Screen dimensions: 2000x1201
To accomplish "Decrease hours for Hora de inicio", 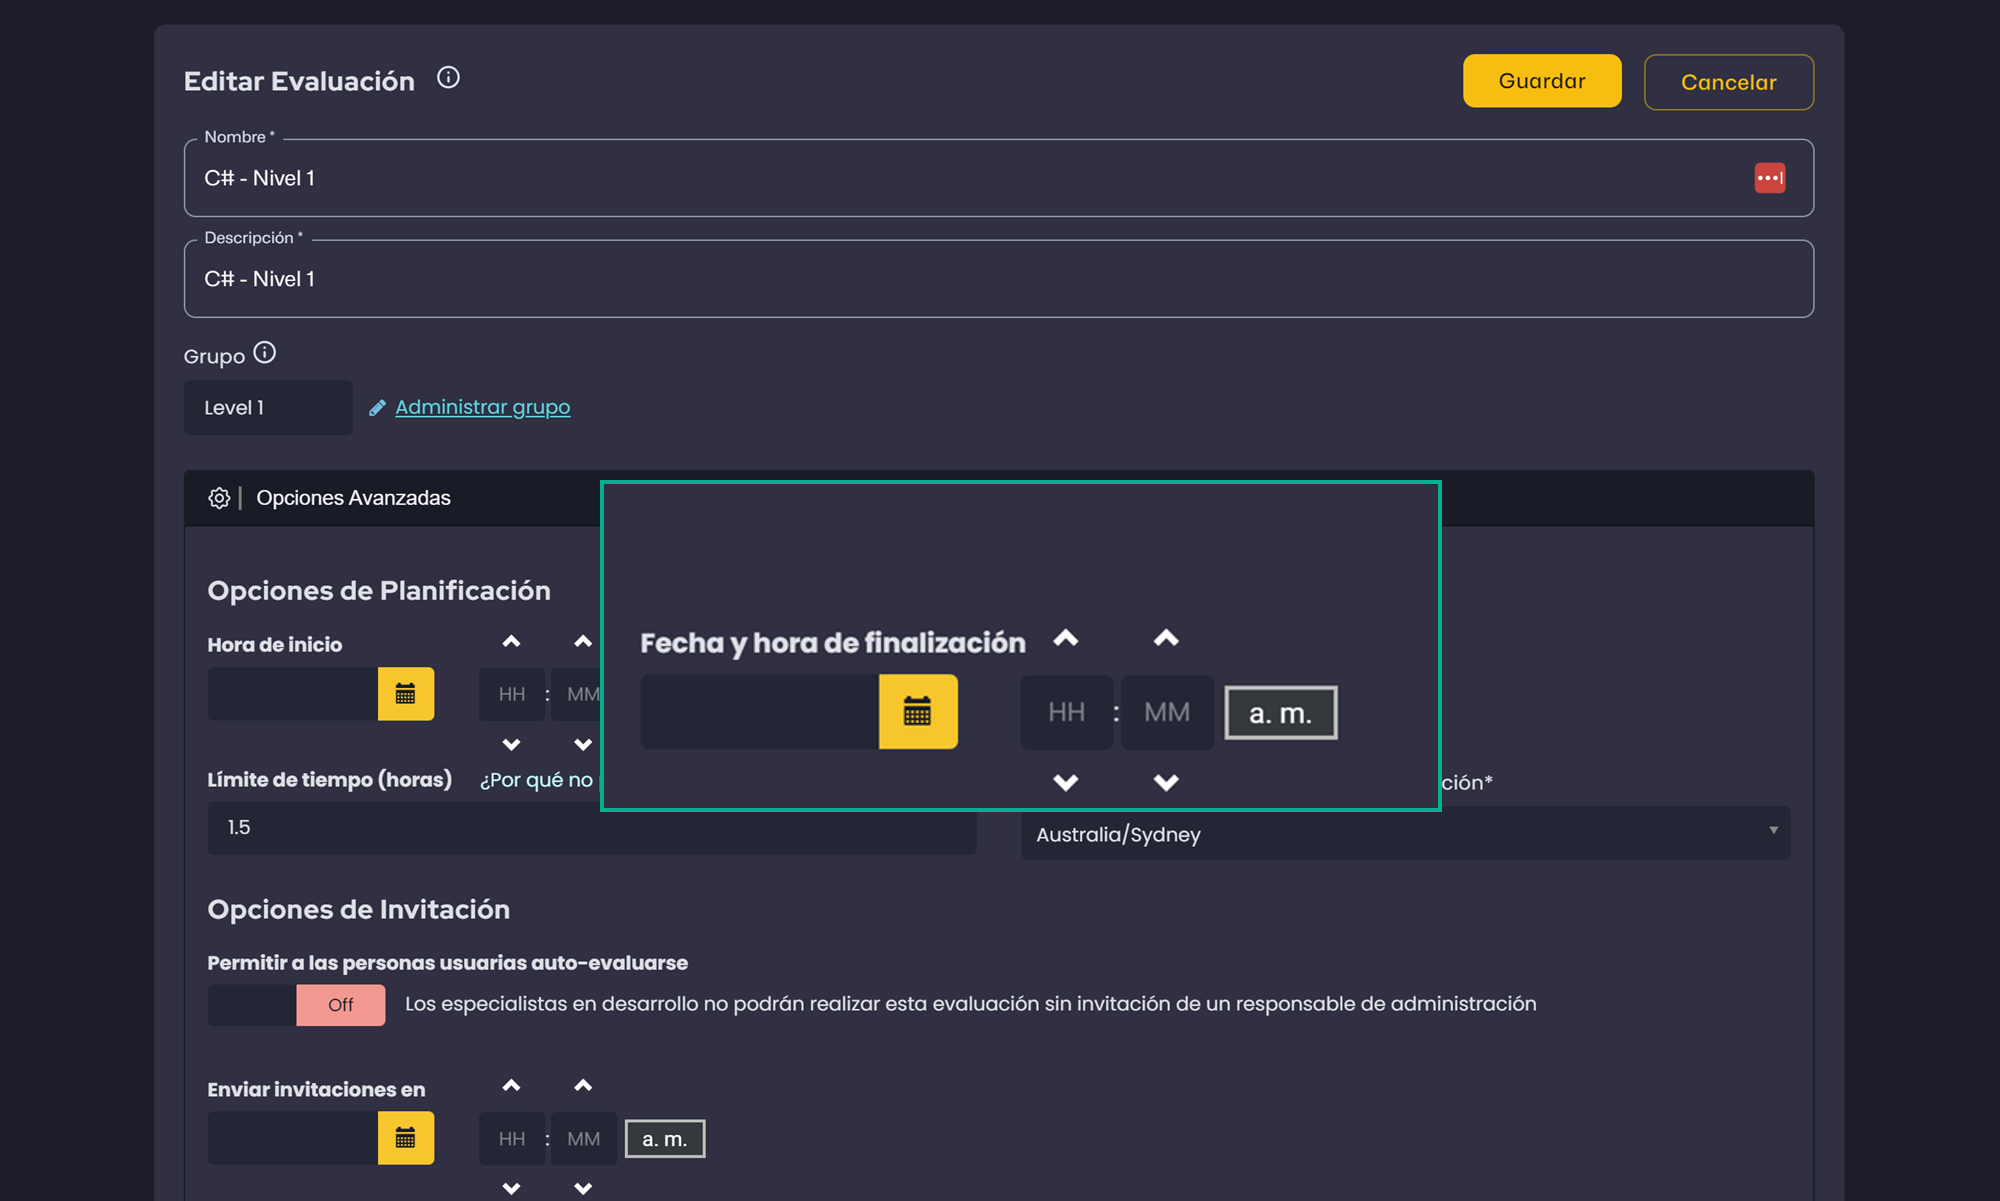I will click(x=511, y=745).
